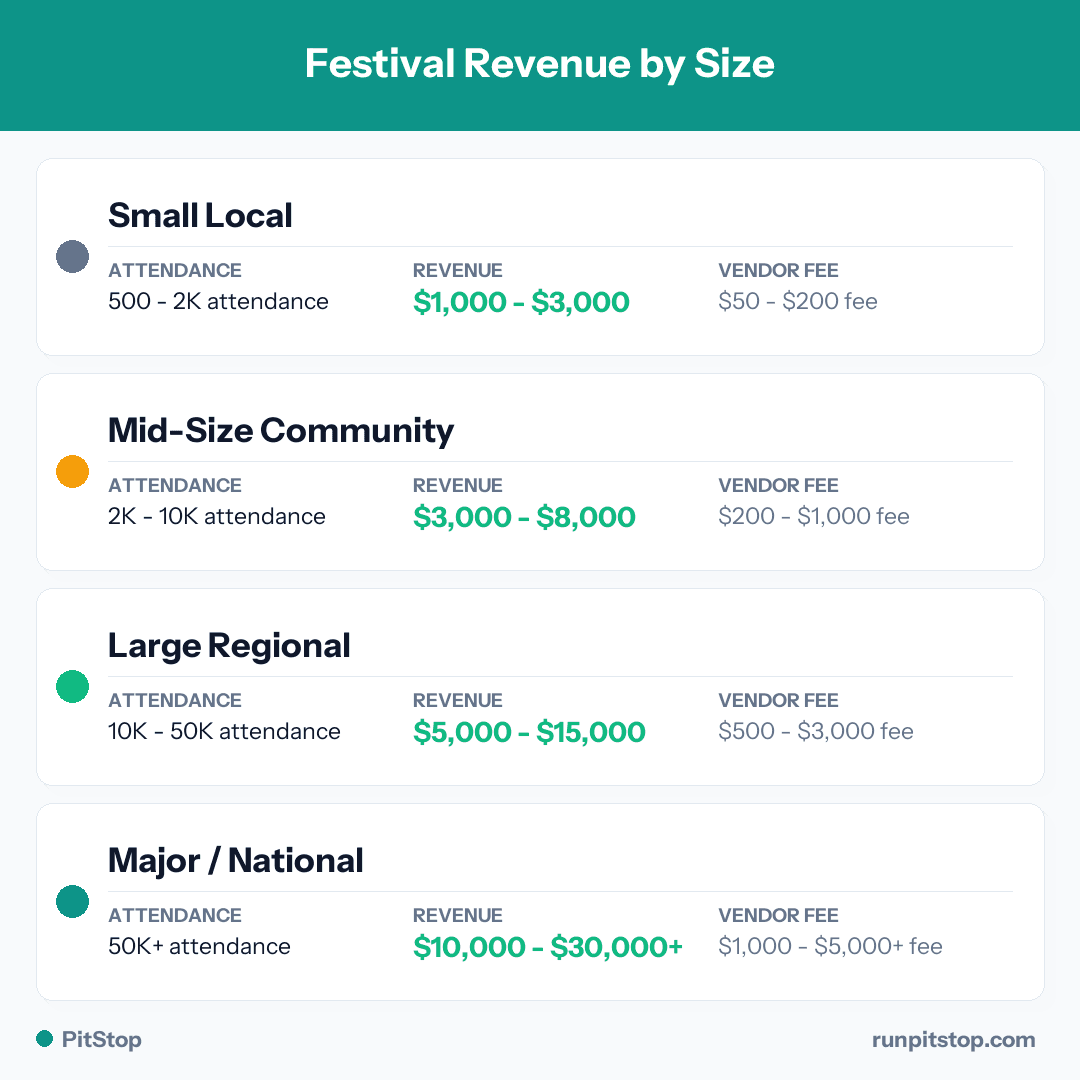Click the $200 - $1,000 fee value
The width and height of the screenshot is (1080, 1080).
click(x=813, y=517)
